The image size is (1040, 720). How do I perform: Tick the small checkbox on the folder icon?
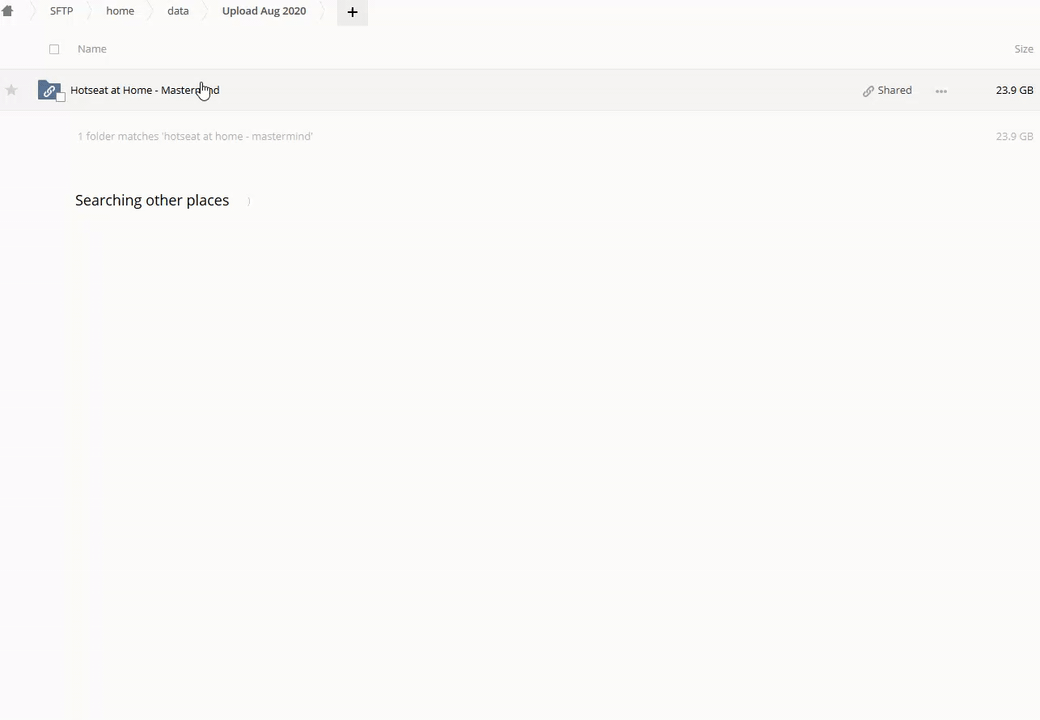[60, 97]
